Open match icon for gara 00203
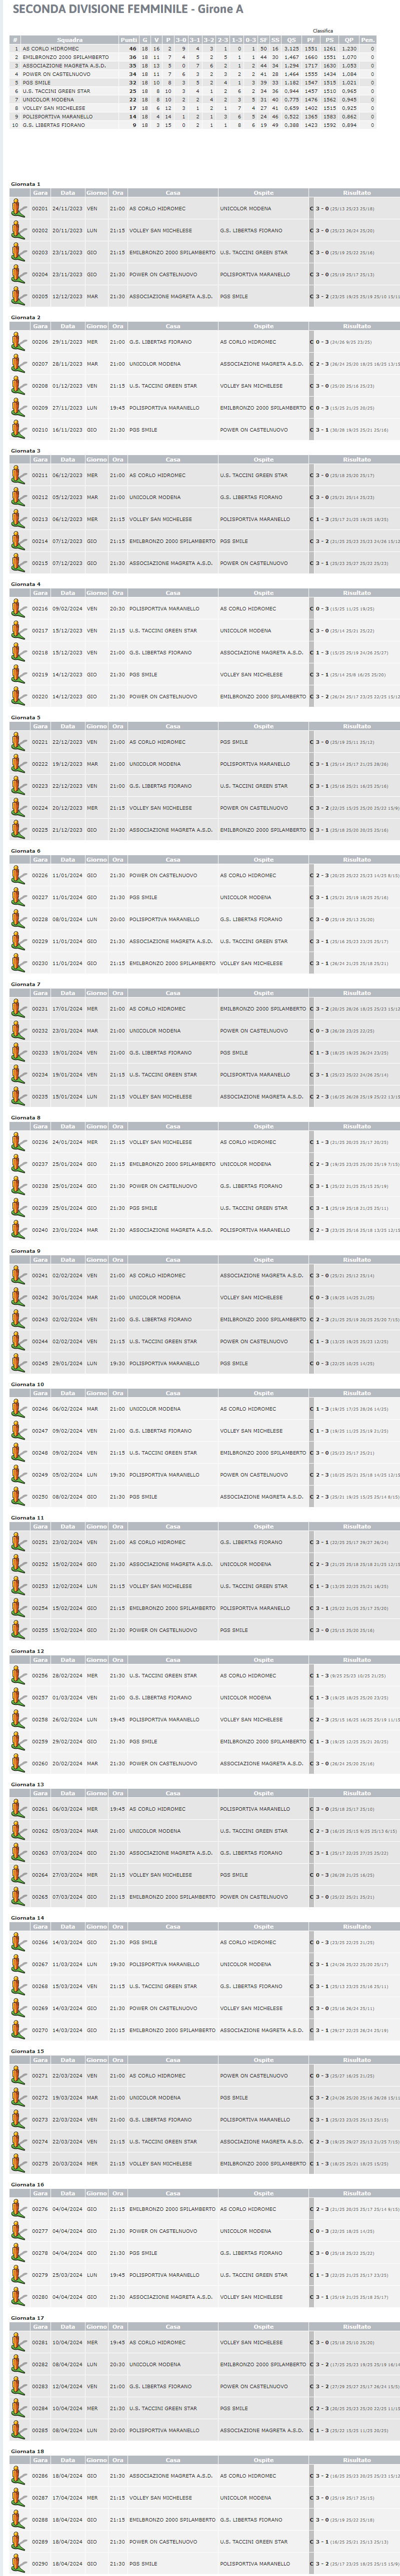This screenshot has height=2576, width=400. [x=18, y=253]
